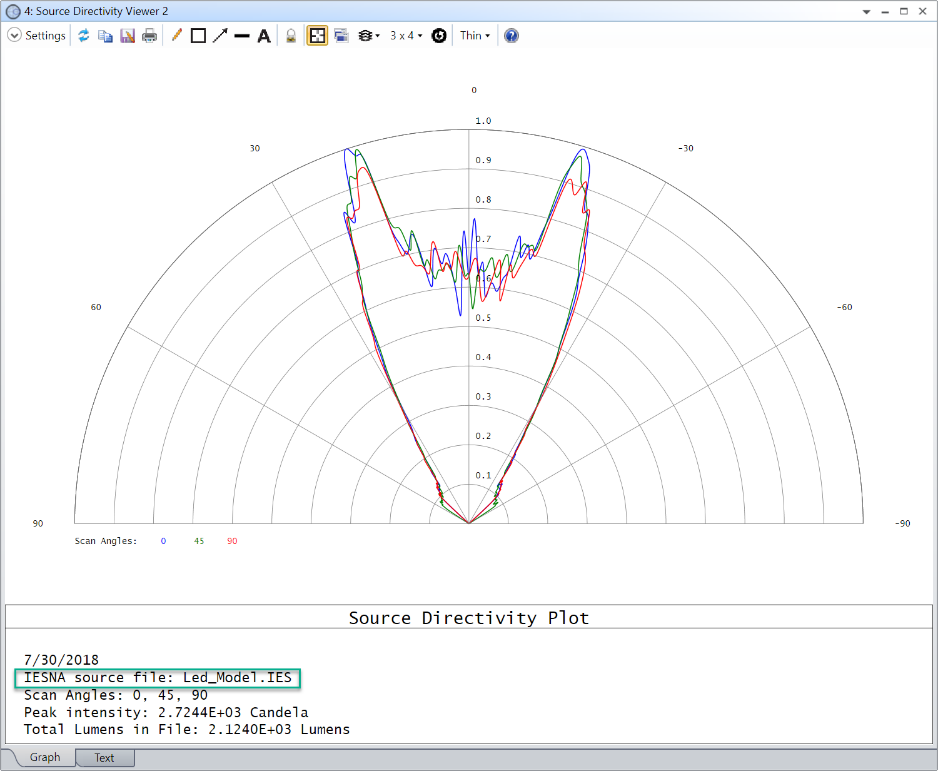
Task: Select the Pencil annotation tool
Action: pyautogui.click(x=175, y=35)
